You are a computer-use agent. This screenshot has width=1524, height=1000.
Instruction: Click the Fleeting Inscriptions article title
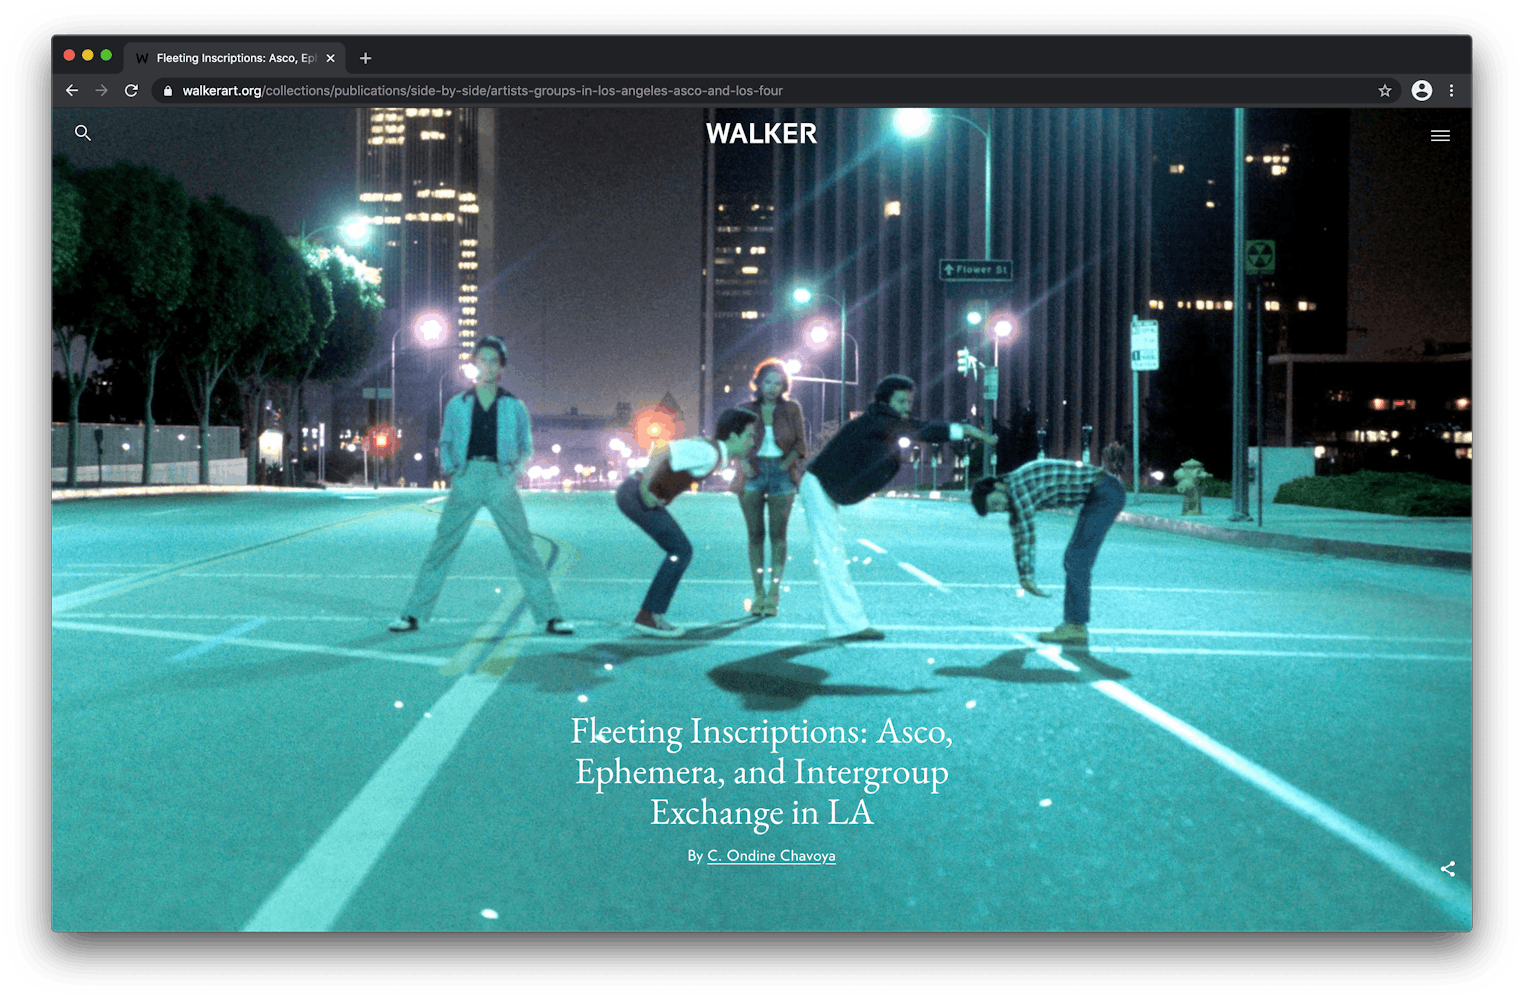point(761,772)
